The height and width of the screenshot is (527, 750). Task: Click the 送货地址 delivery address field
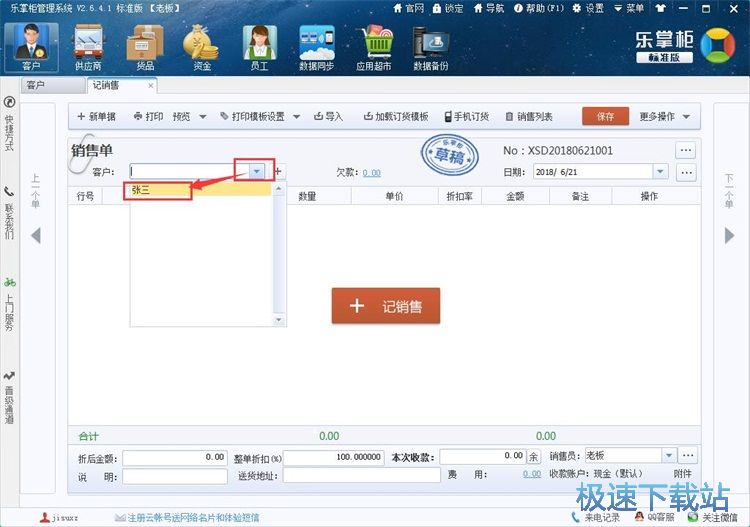click(x=362, y=475)
